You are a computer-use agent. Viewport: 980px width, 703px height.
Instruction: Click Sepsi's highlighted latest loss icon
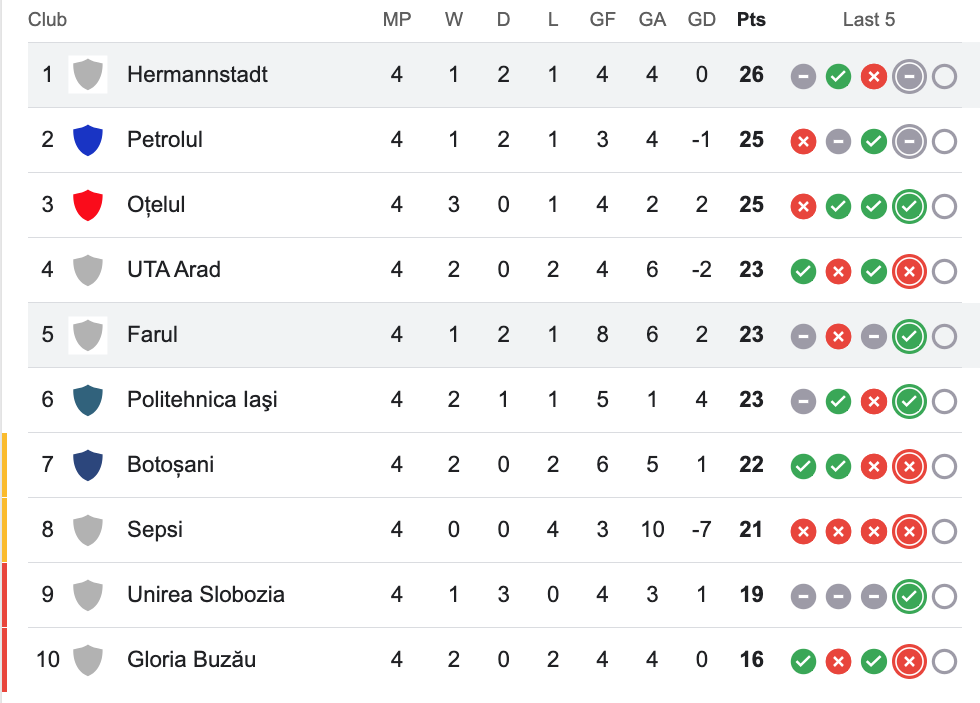click(x=909, y=531)
